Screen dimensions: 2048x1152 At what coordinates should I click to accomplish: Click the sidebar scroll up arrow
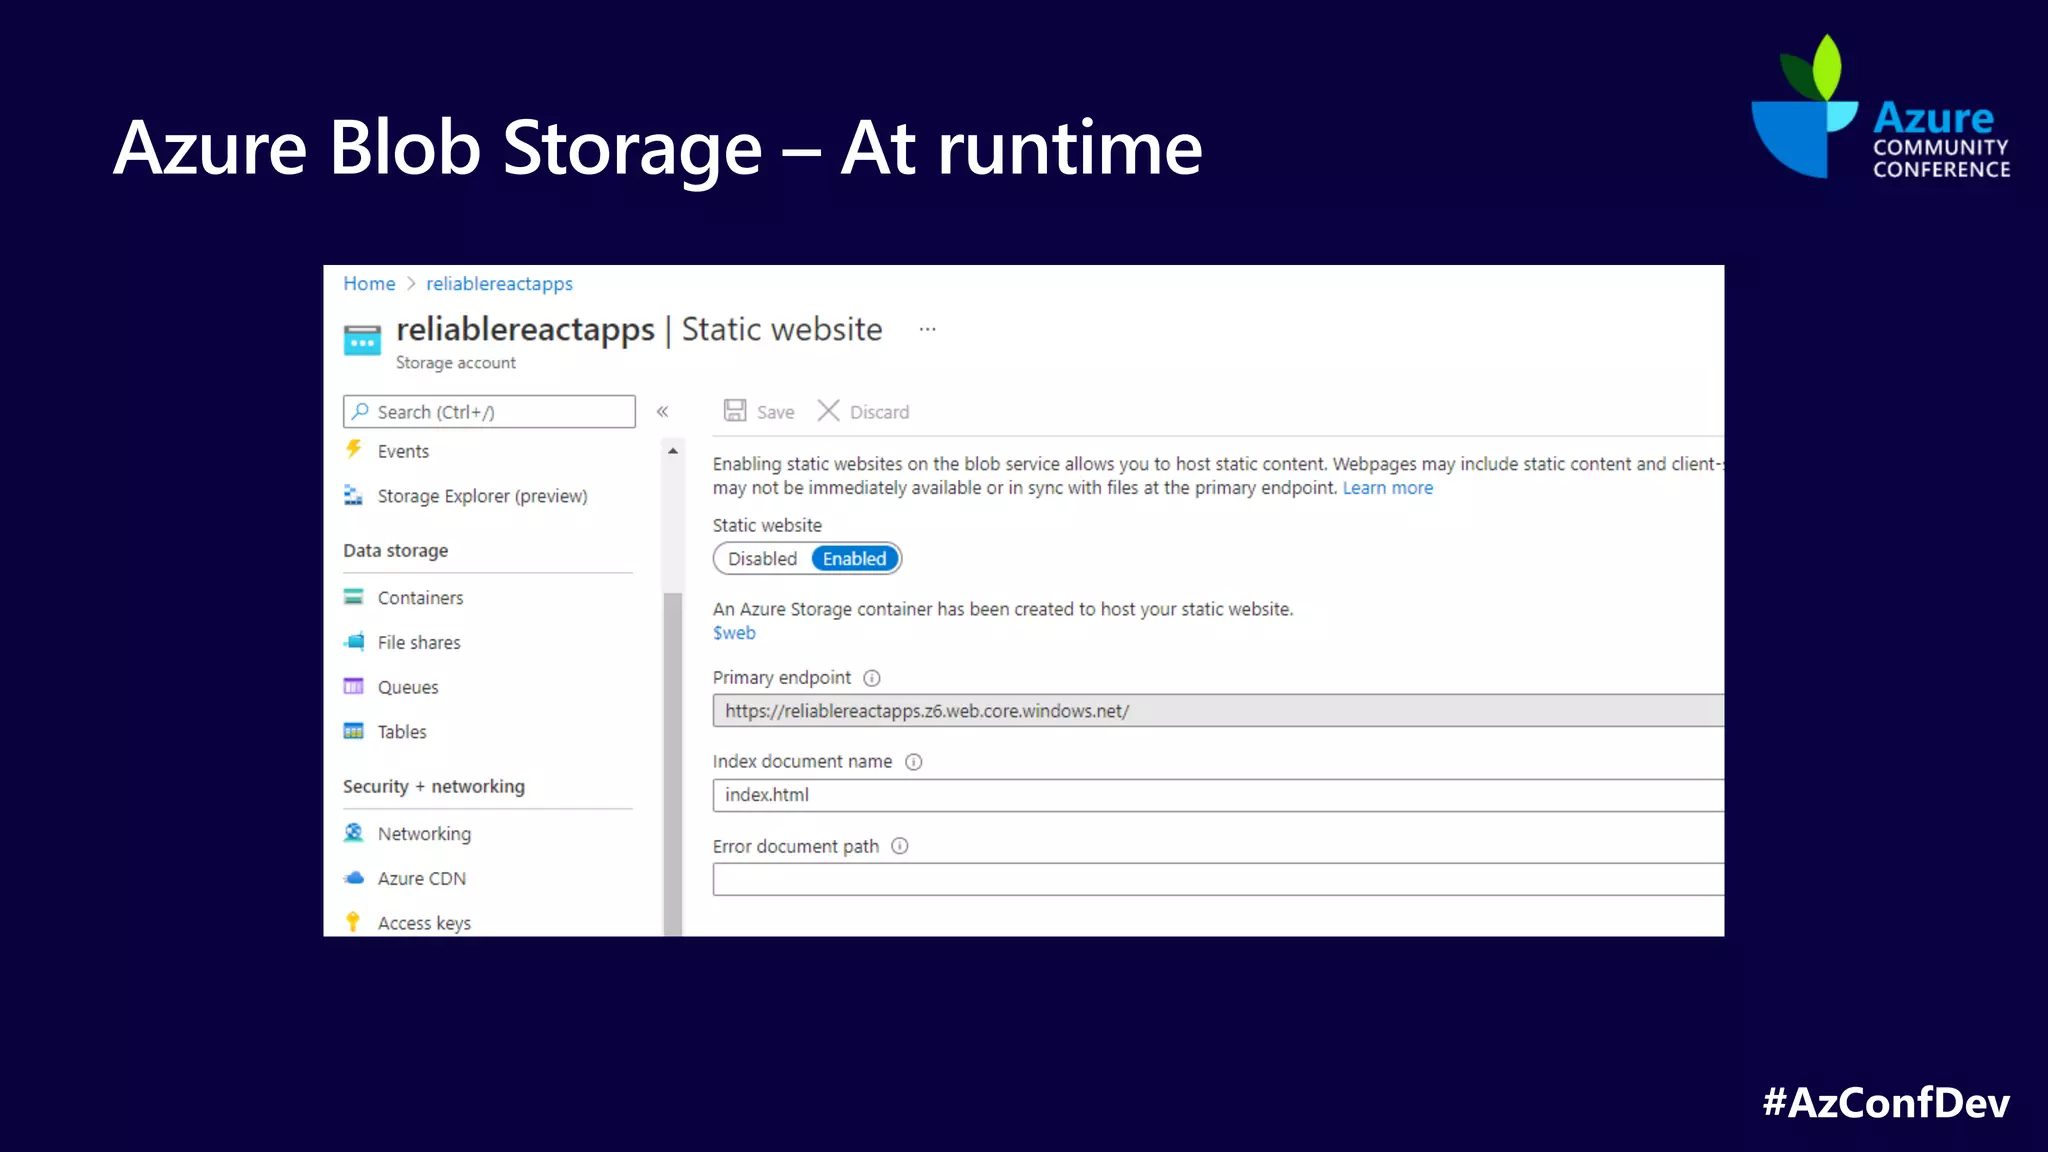(673, 451)
